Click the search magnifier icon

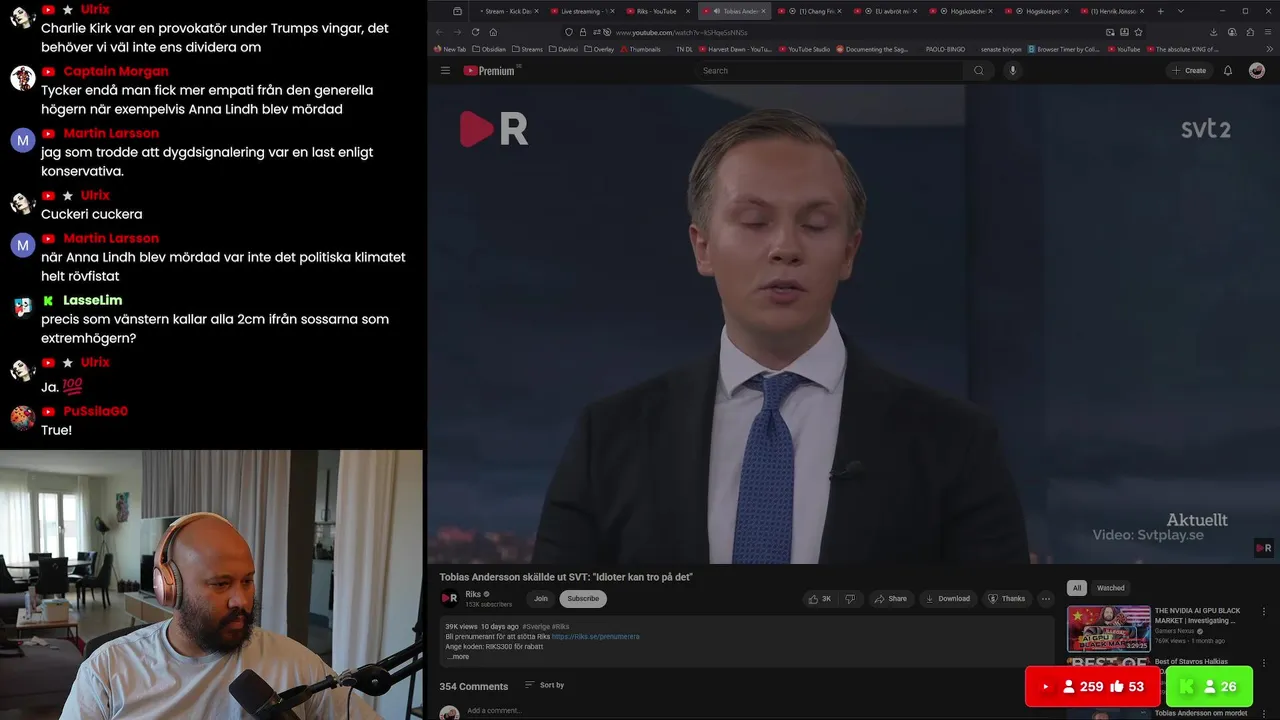(x=979, y=70)
